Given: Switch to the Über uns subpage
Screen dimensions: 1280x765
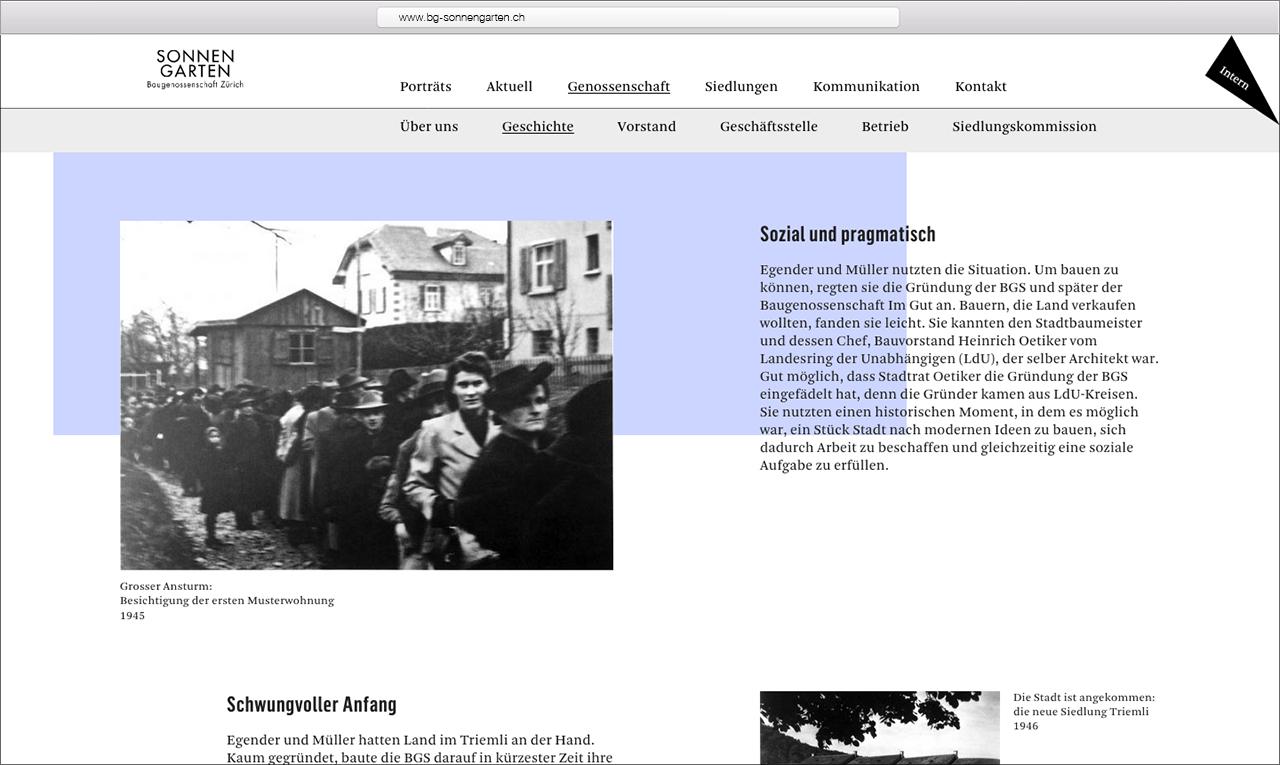Looking at the screenshot, I should (x=428, y=127).
